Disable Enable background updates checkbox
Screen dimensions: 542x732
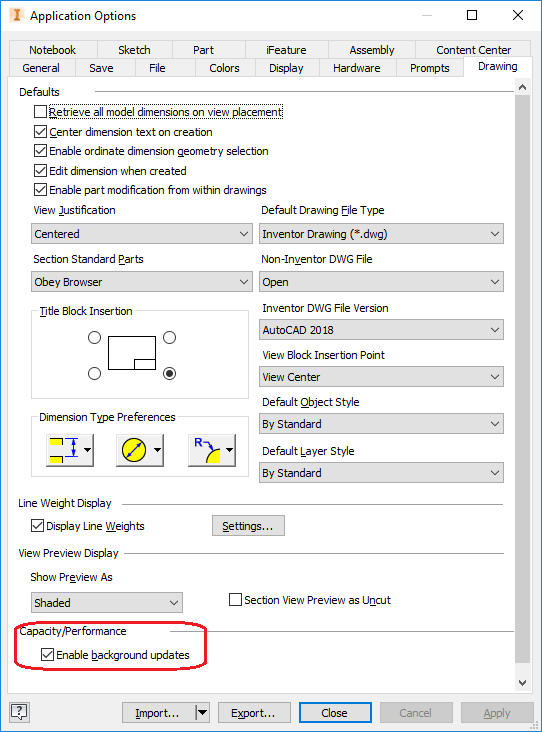click(47, 655)
